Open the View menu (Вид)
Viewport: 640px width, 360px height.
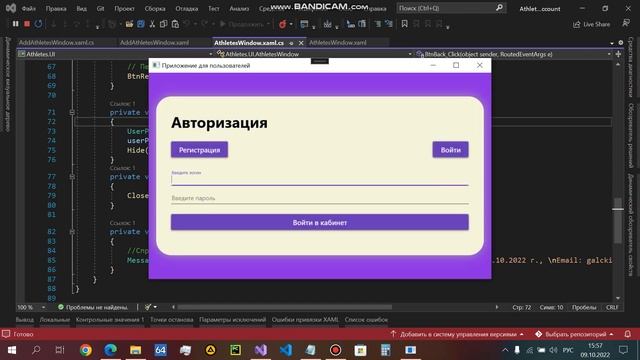[x=82, y=8]
